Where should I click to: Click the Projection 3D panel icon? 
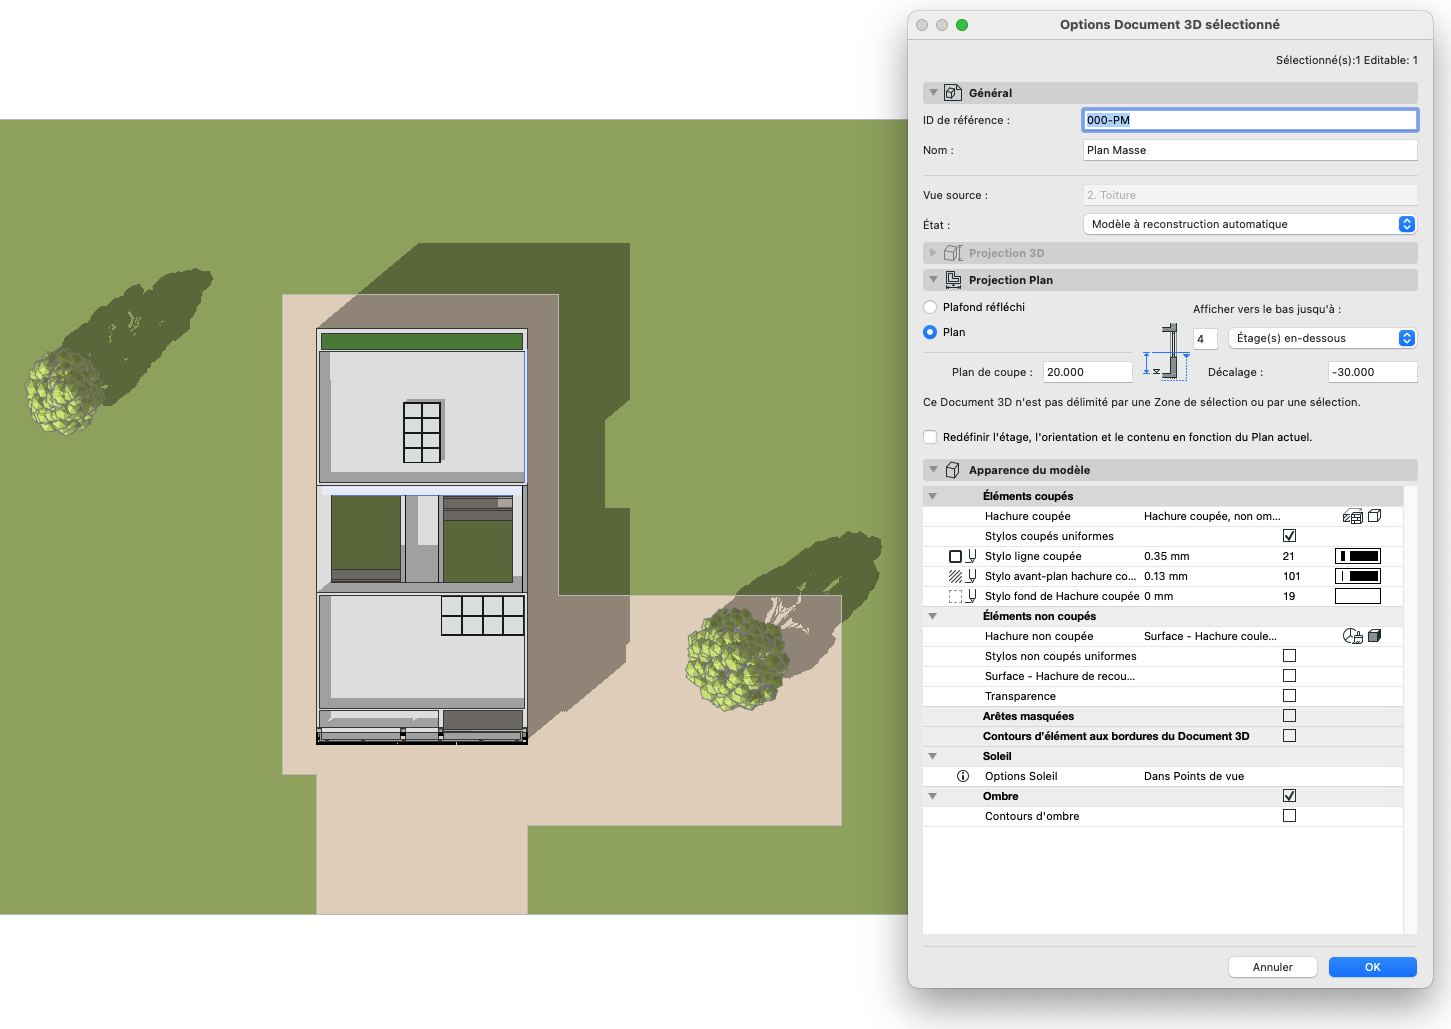click(x=953, y=253)
